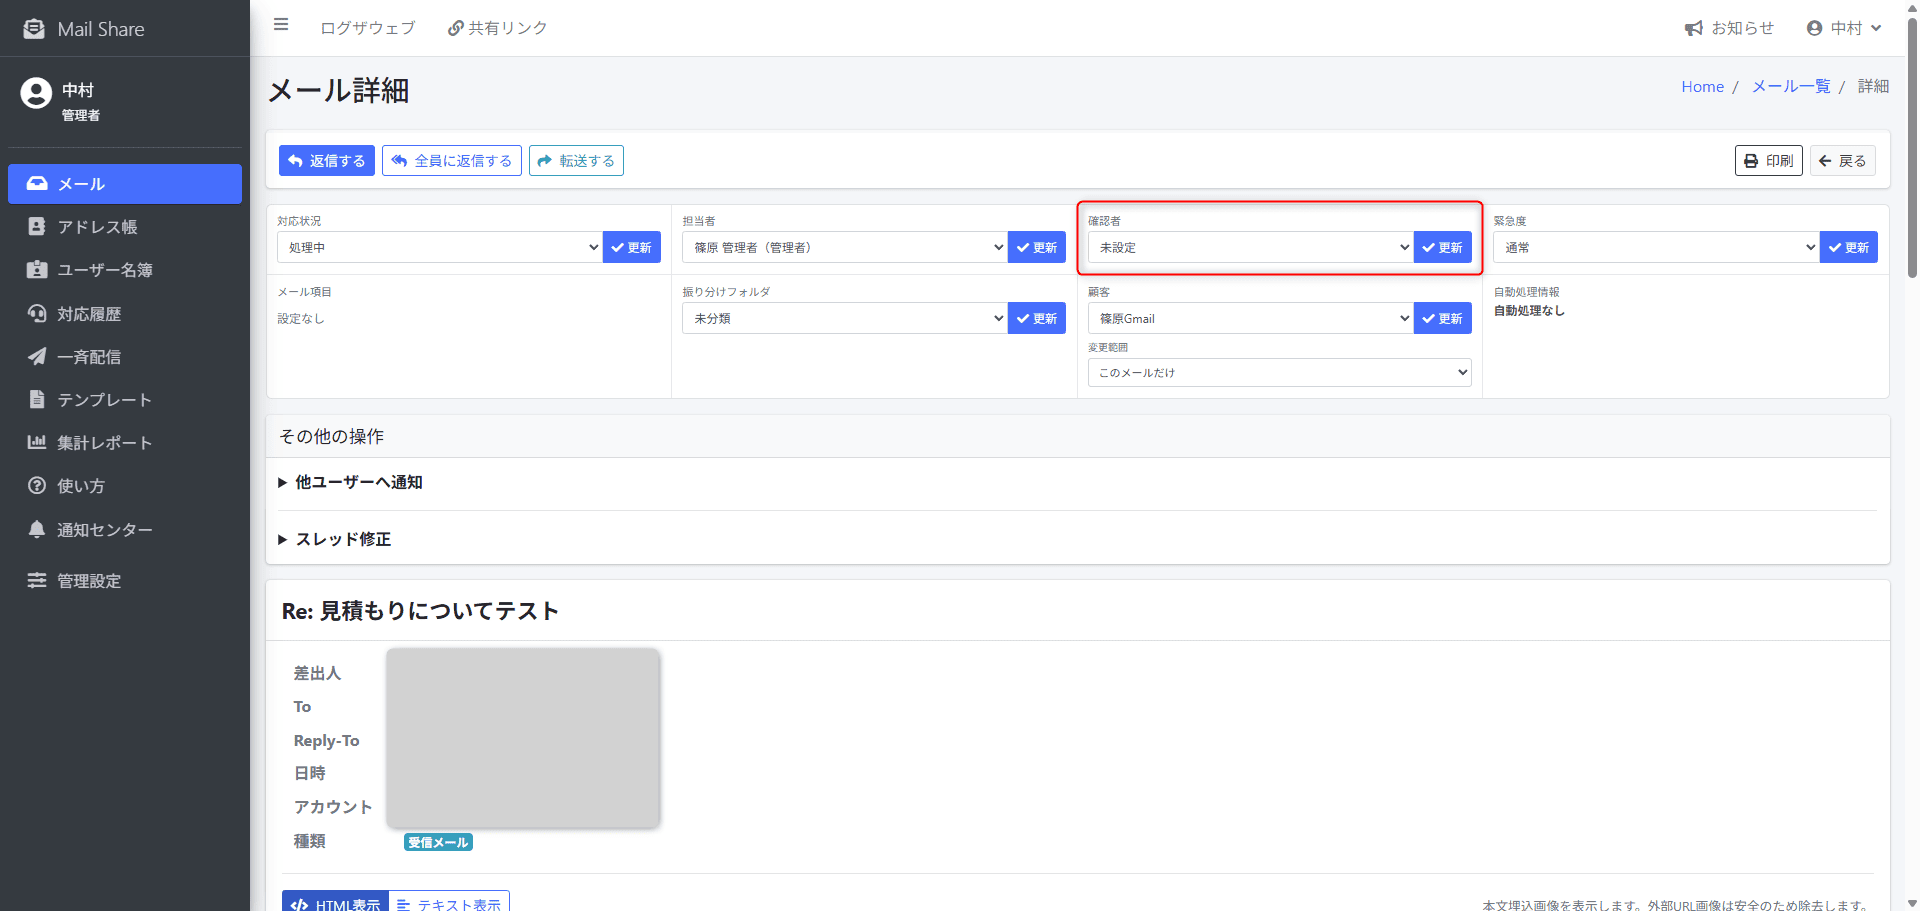The width and height of the screenshot is (1920, 911).
Task: Switch to テキスト表示 tab
Action: tap(449, 901)
